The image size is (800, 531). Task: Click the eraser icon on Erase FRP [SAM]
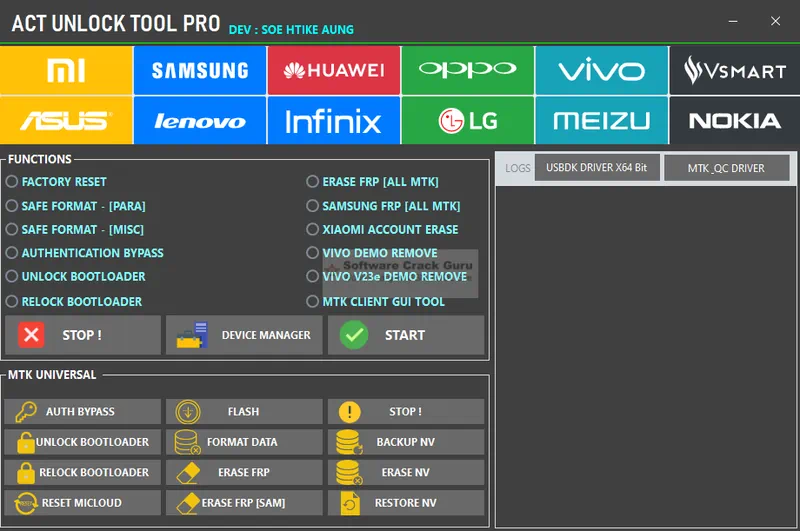[188, 503]
